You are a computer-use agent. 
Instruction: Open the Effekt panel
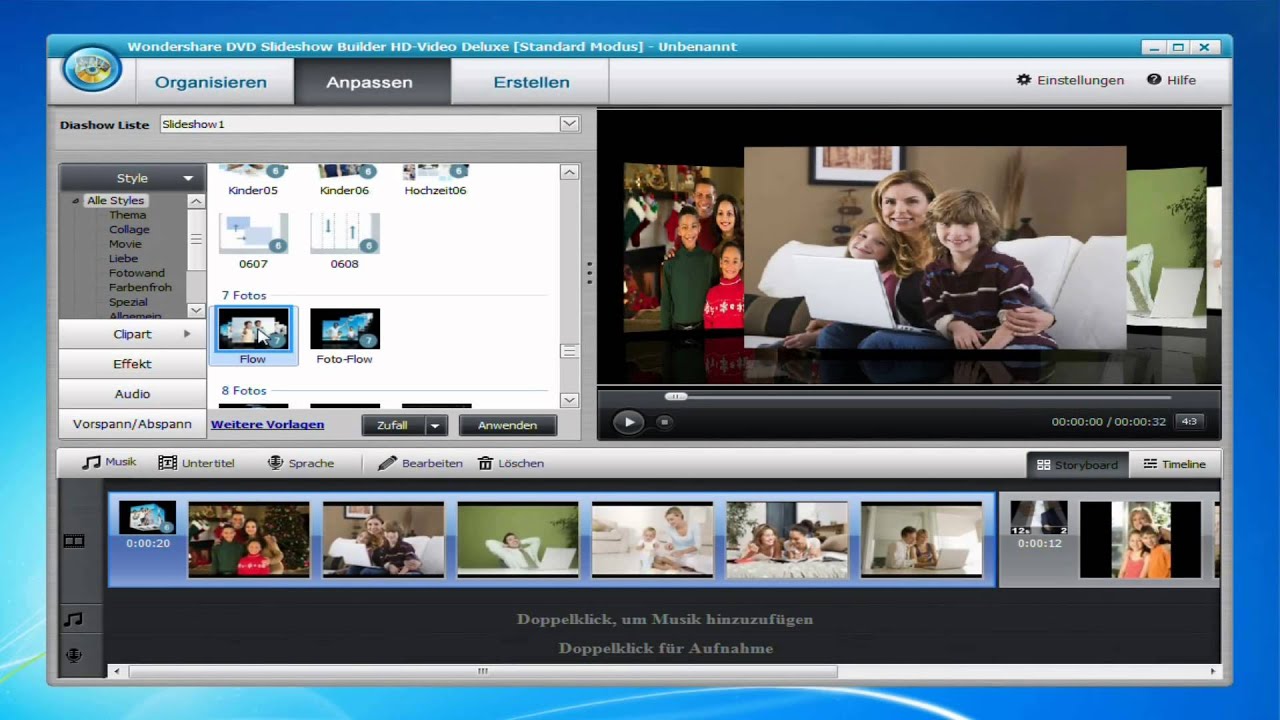[x=132, y=364]
